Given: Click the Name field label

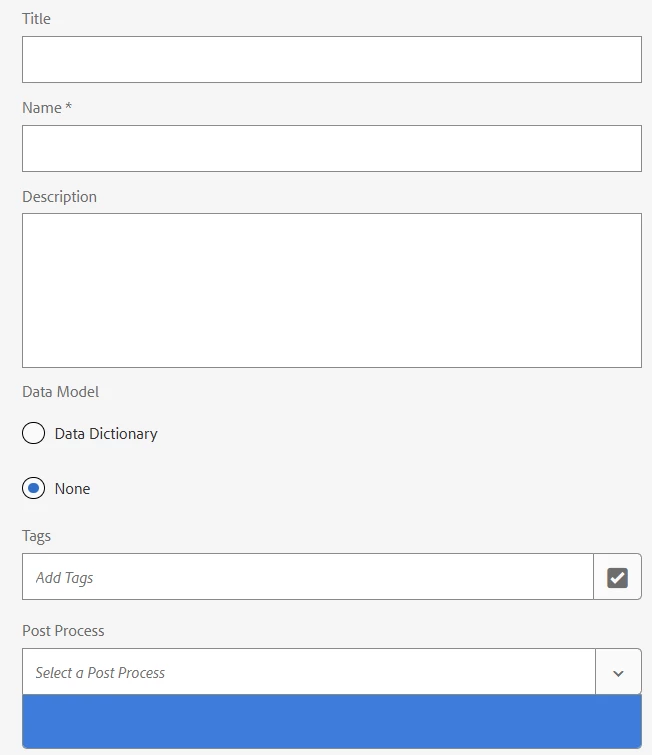Looking at the screenshot, I should point(42,108).
